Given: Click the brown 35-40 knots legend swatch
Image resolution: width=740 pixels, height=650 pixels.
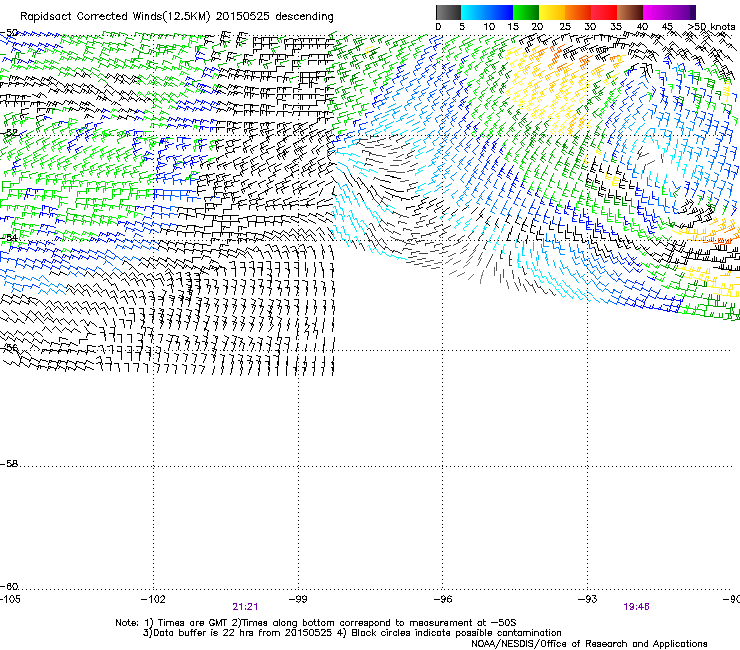Looking at the screenshot, I should coord(630,12).
